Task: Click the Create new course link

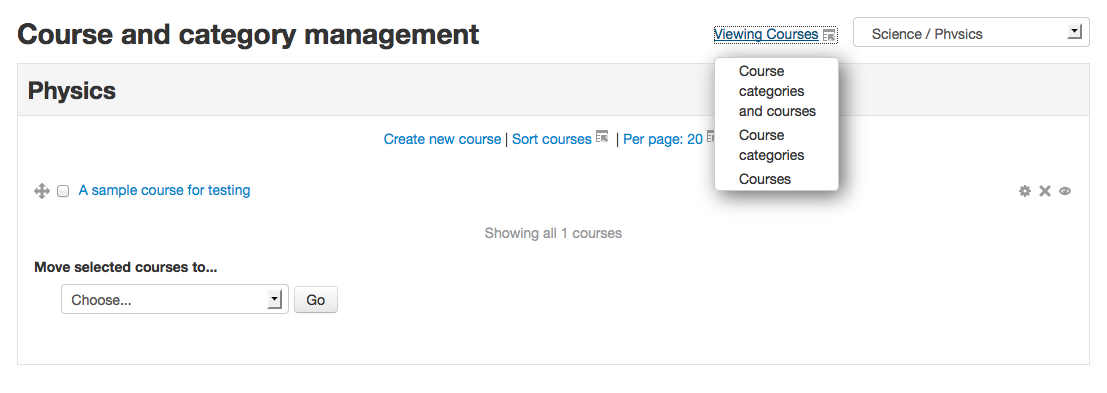Action: click(x=442, y=139)
